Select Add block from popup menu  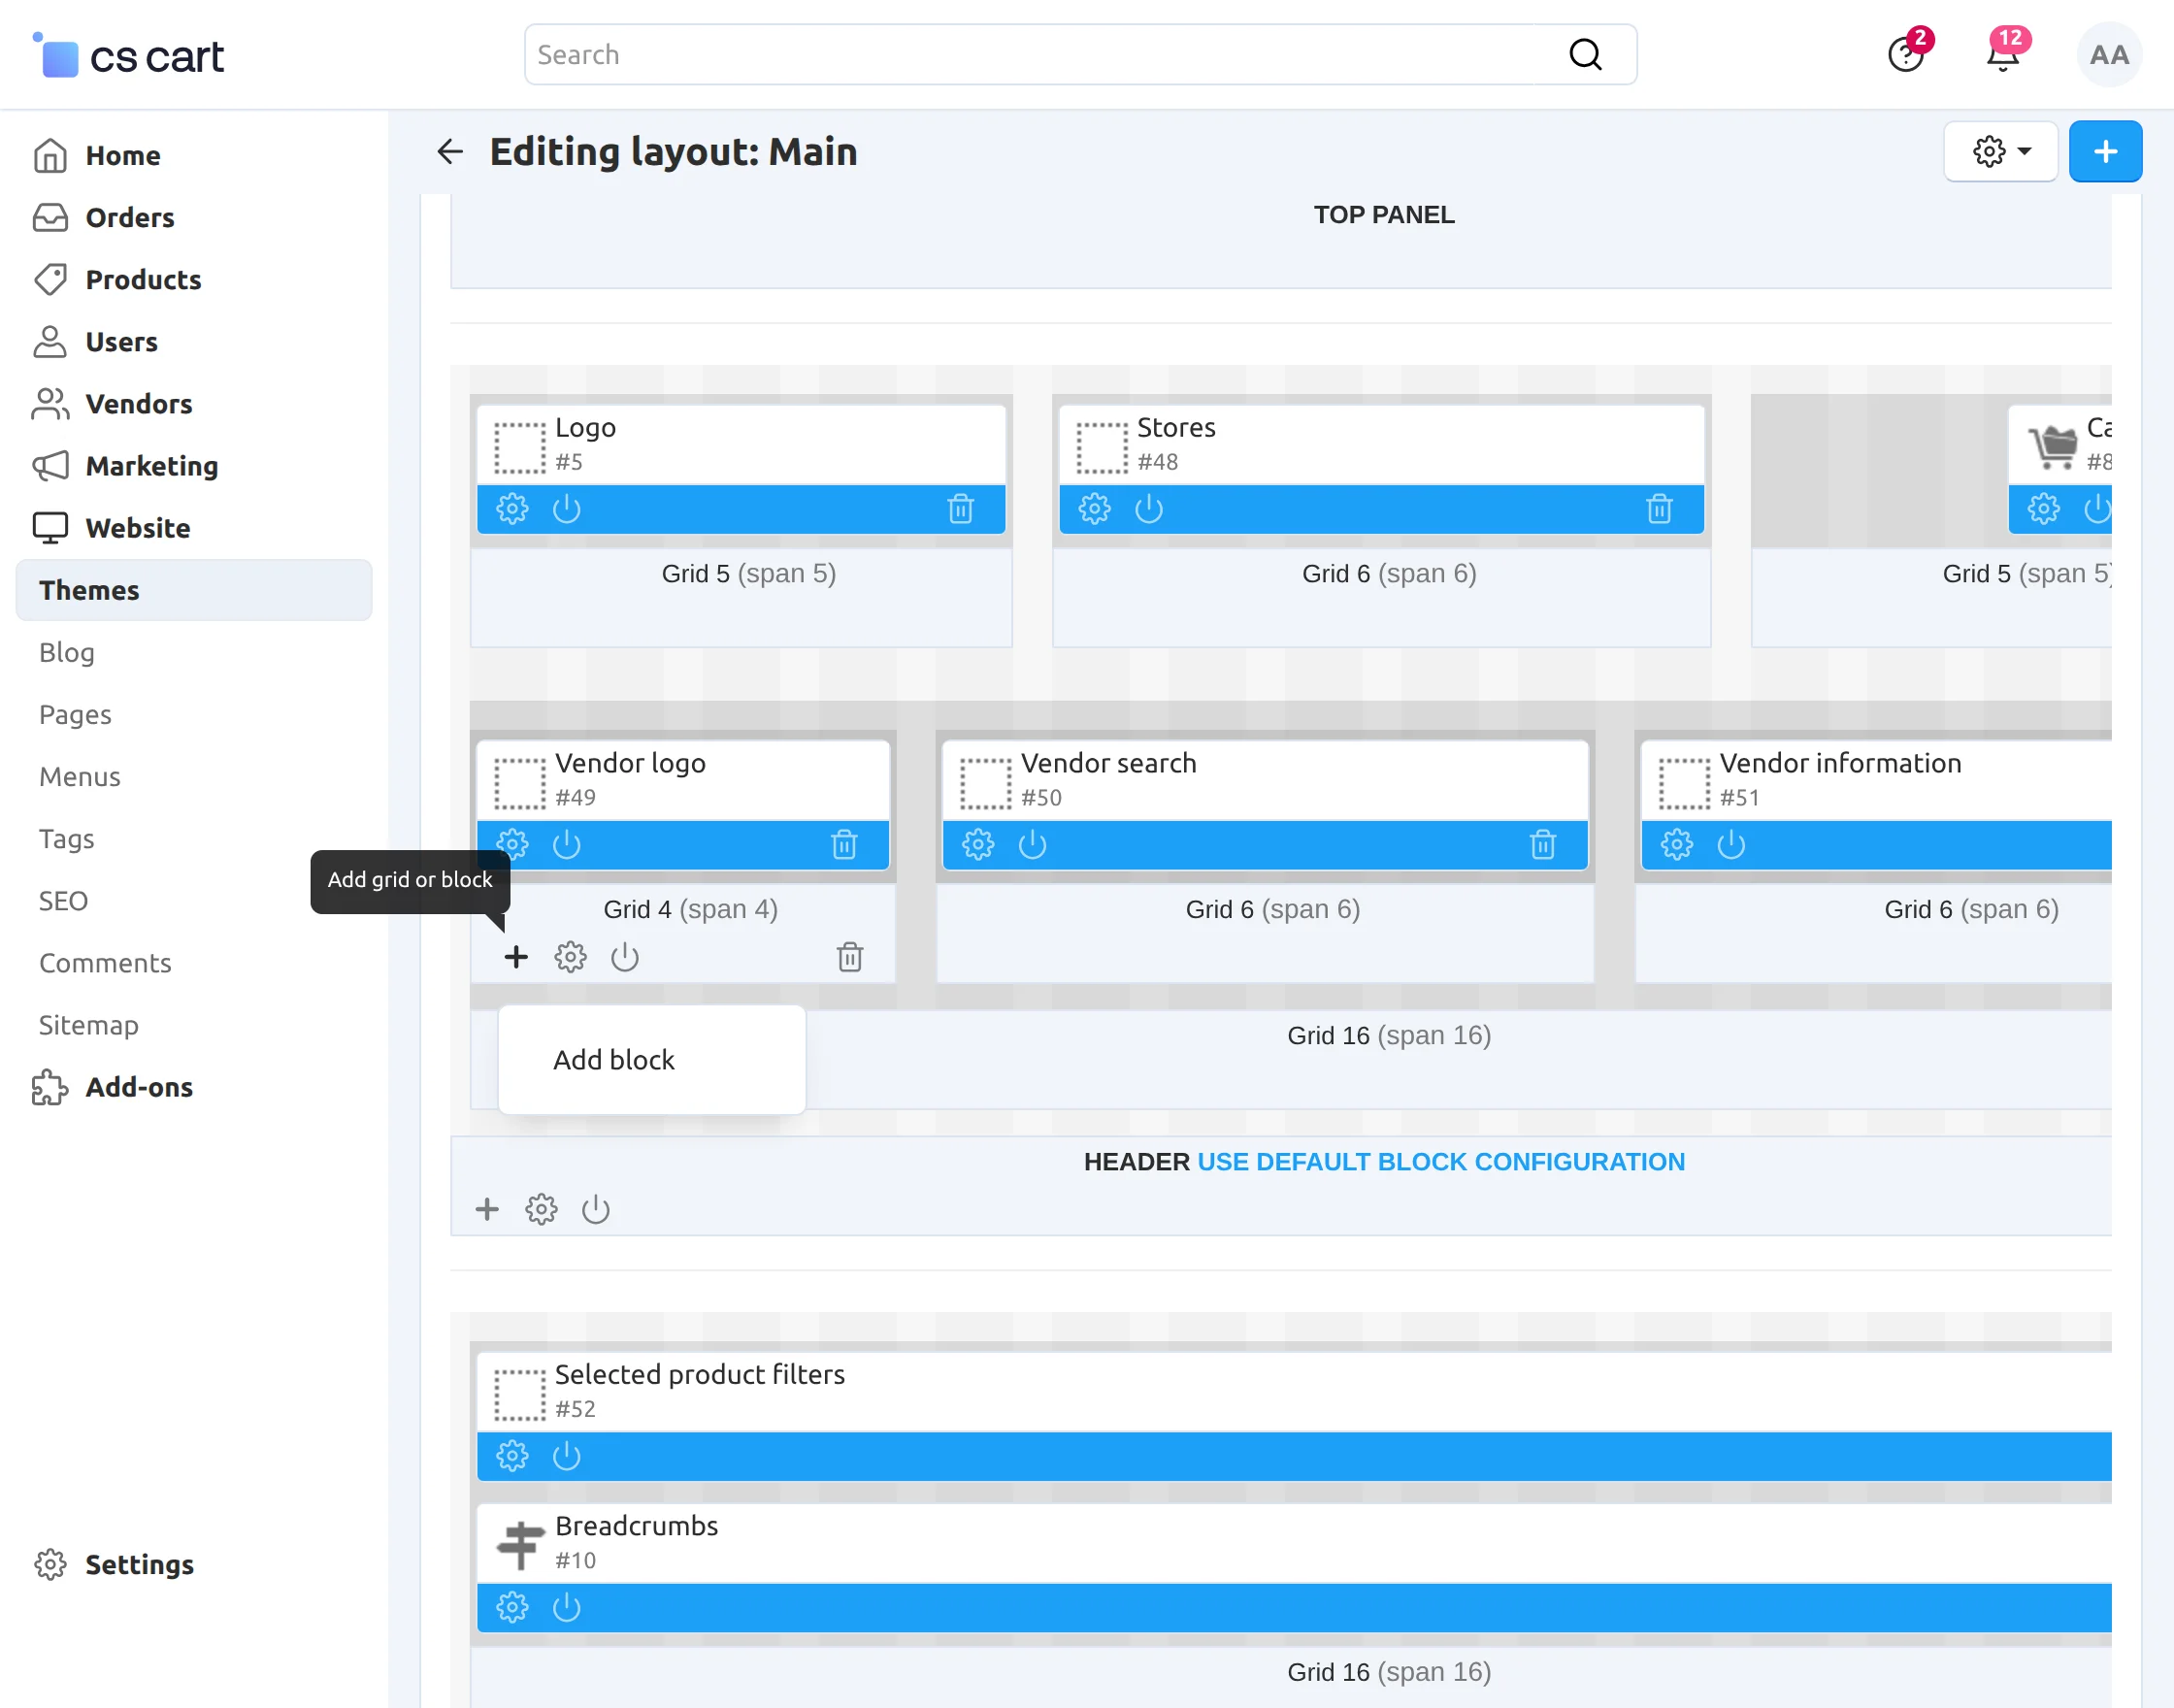click(614, 1059)
